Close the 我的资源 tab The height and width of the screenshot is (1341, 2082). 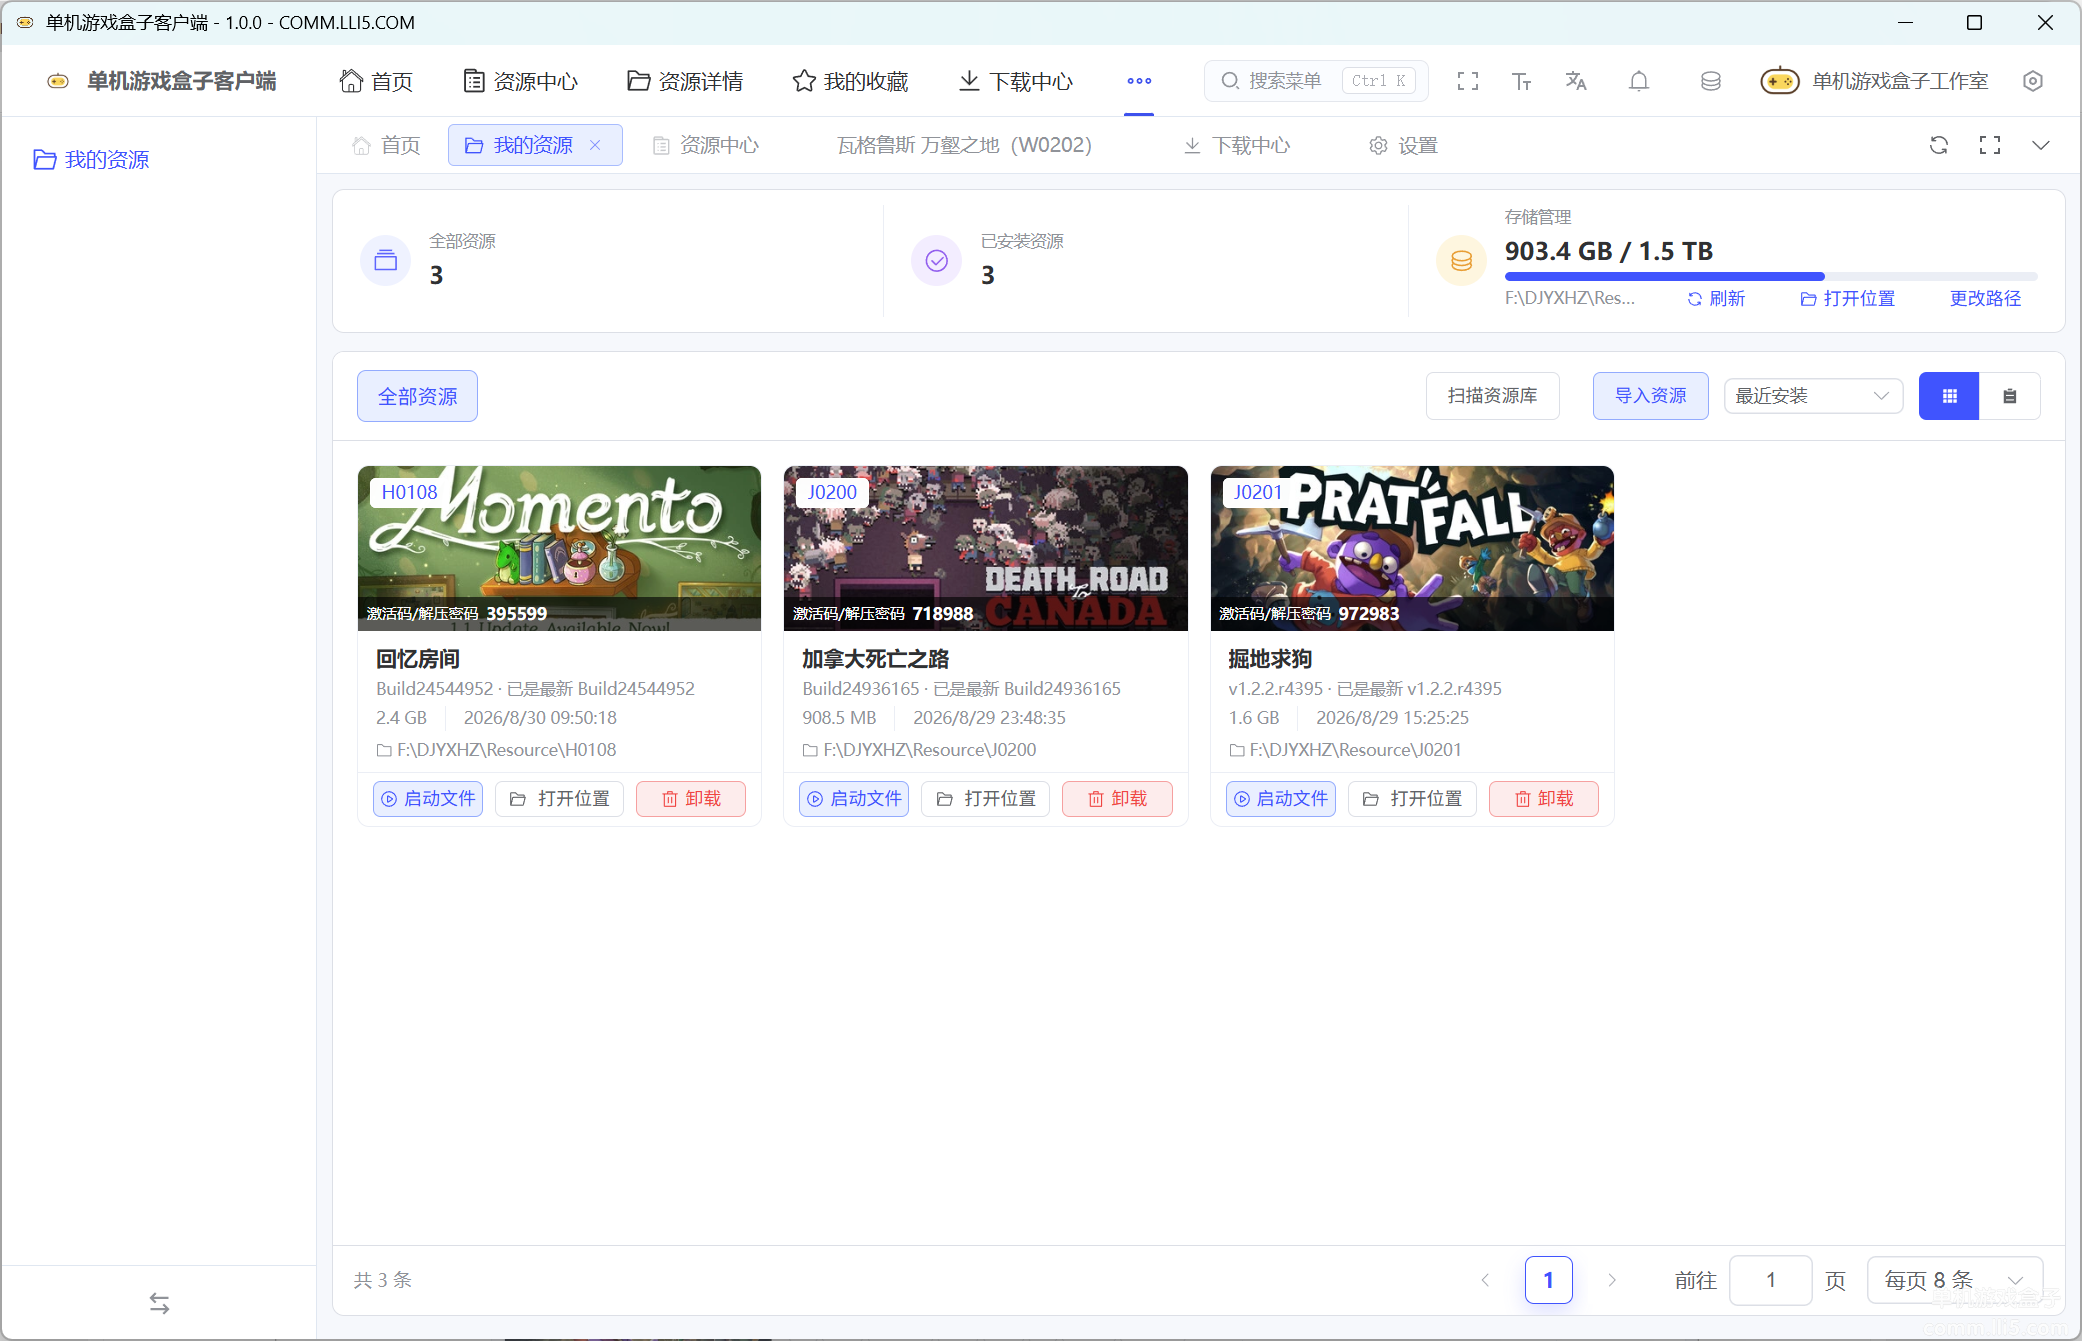tap(595, 145)
